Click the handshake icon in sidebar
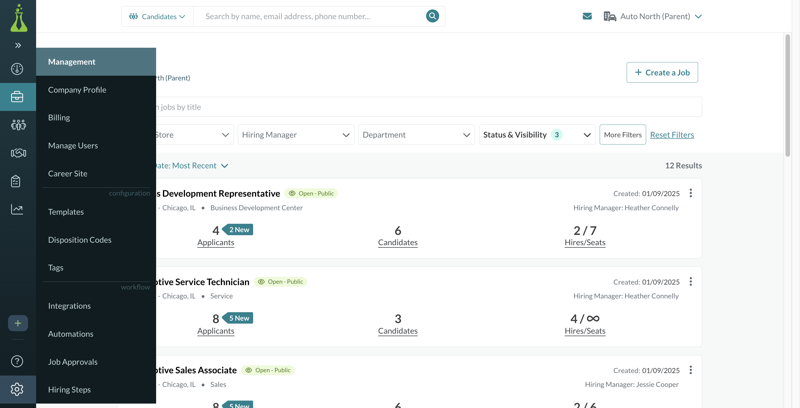This screenshot has width=800, height=408. 18,153
